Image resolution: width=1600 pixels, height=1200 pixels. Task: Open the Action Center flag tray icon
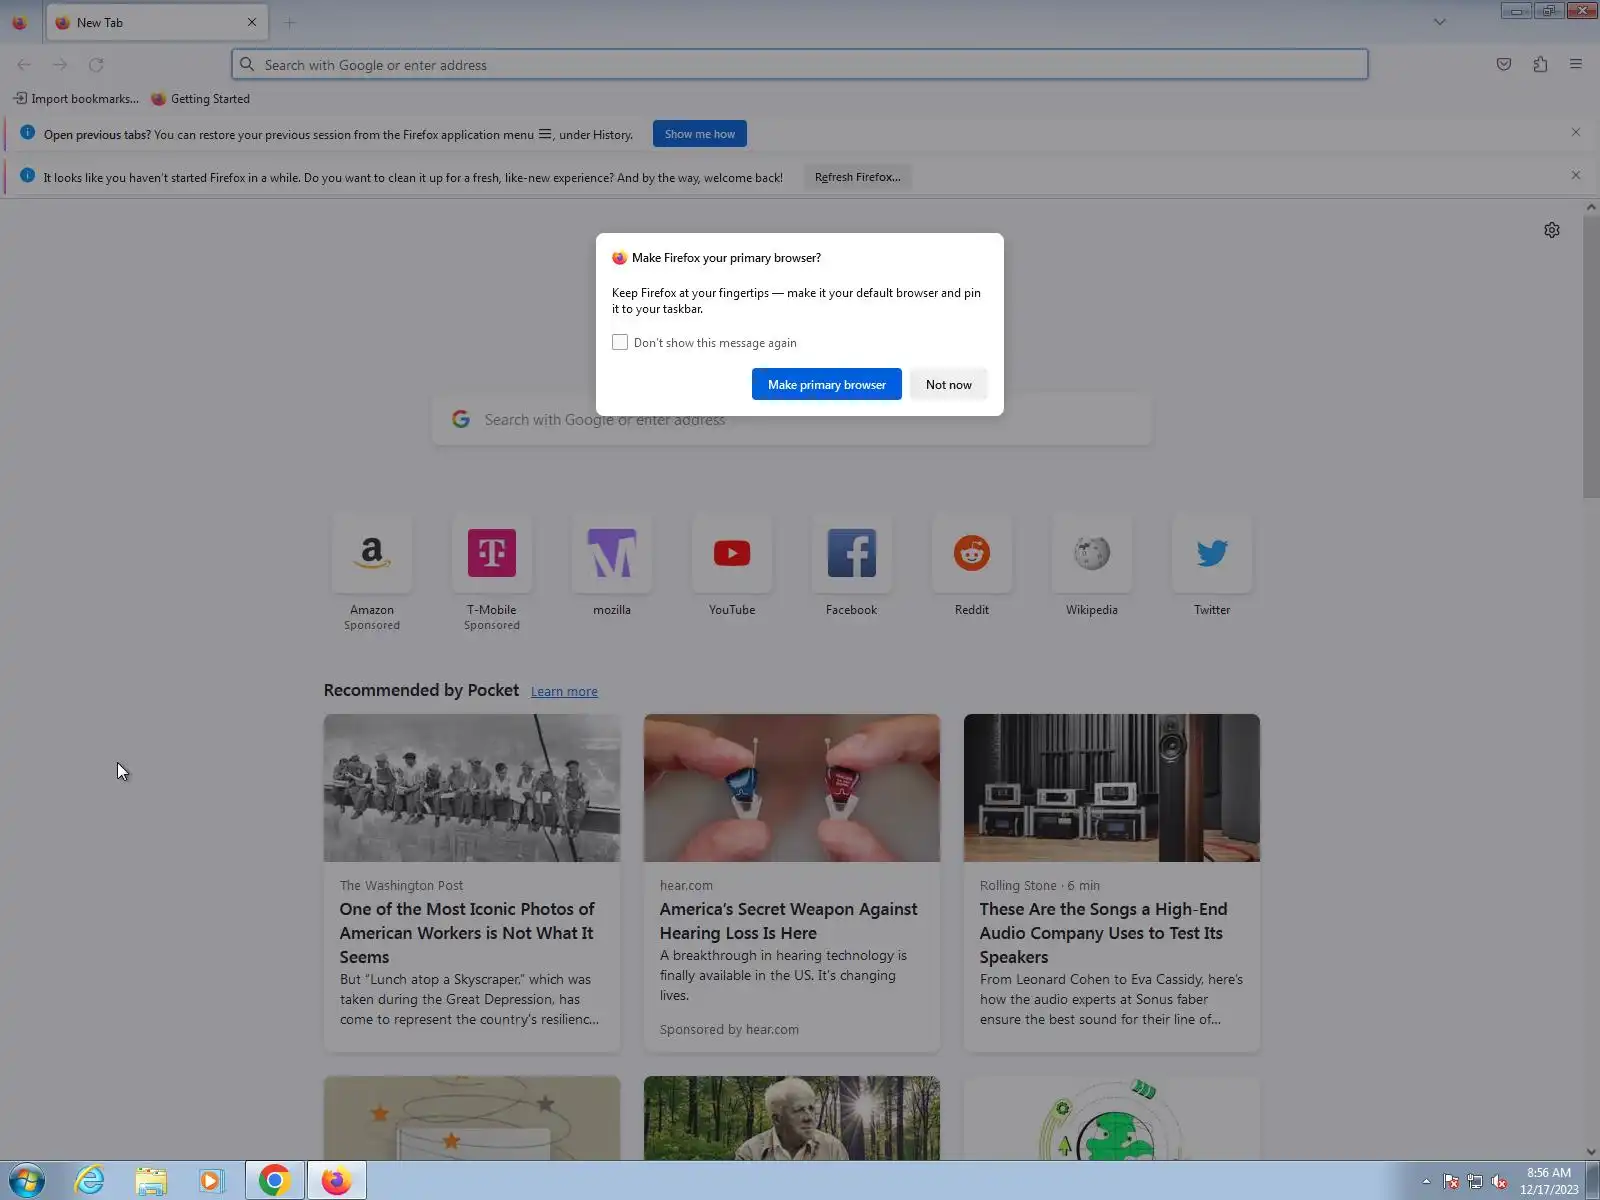1451,1182
